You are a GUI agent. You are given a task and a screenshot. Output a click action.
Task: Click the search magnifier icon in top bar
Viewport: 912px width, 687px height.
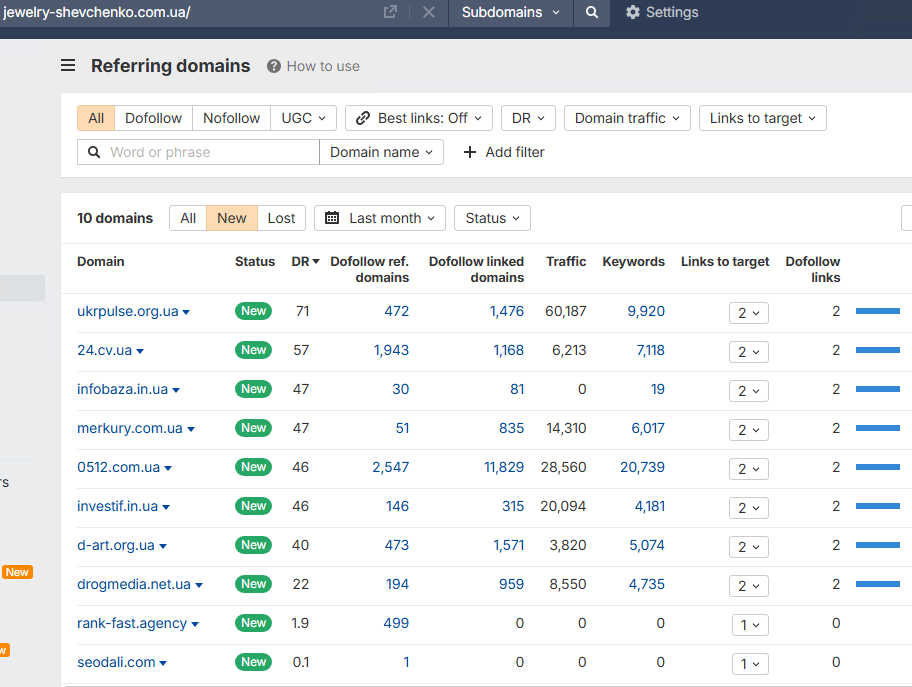tap(592, 12)
